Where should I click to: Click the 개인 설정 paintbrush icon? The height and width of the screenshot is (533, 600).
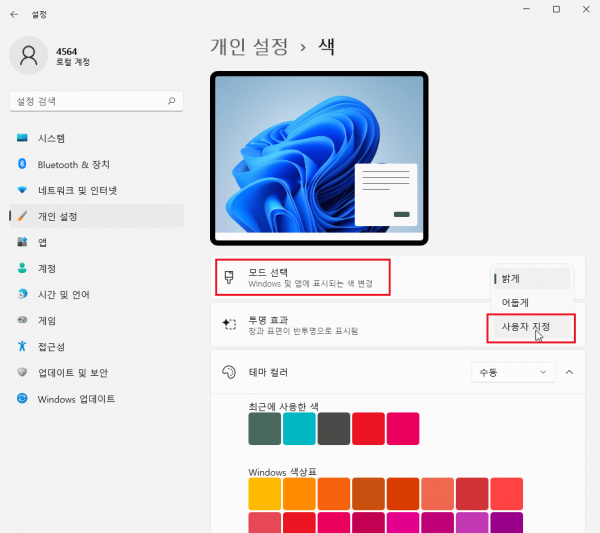tap(22, 216)
